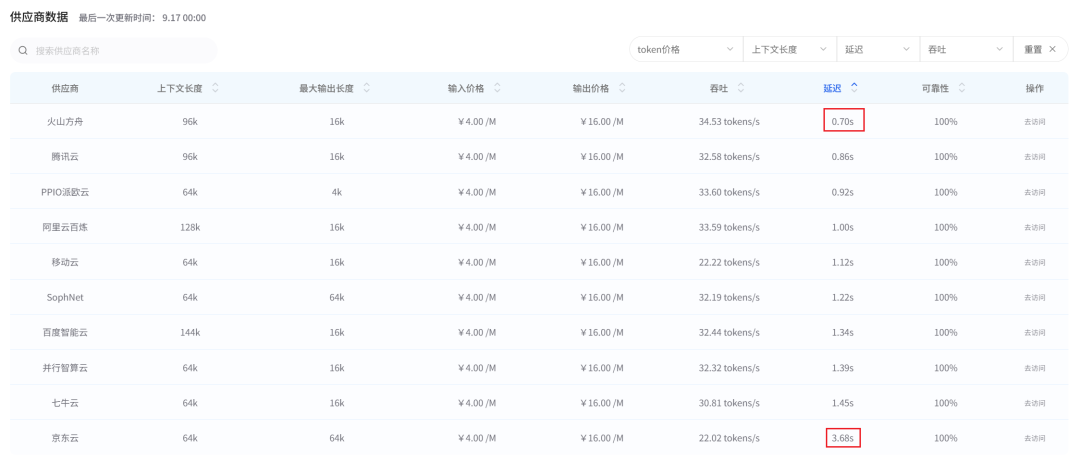Click the 22.02 tokens/s throughput cell
Viewport: 1080px width, 462px height.
729,438
